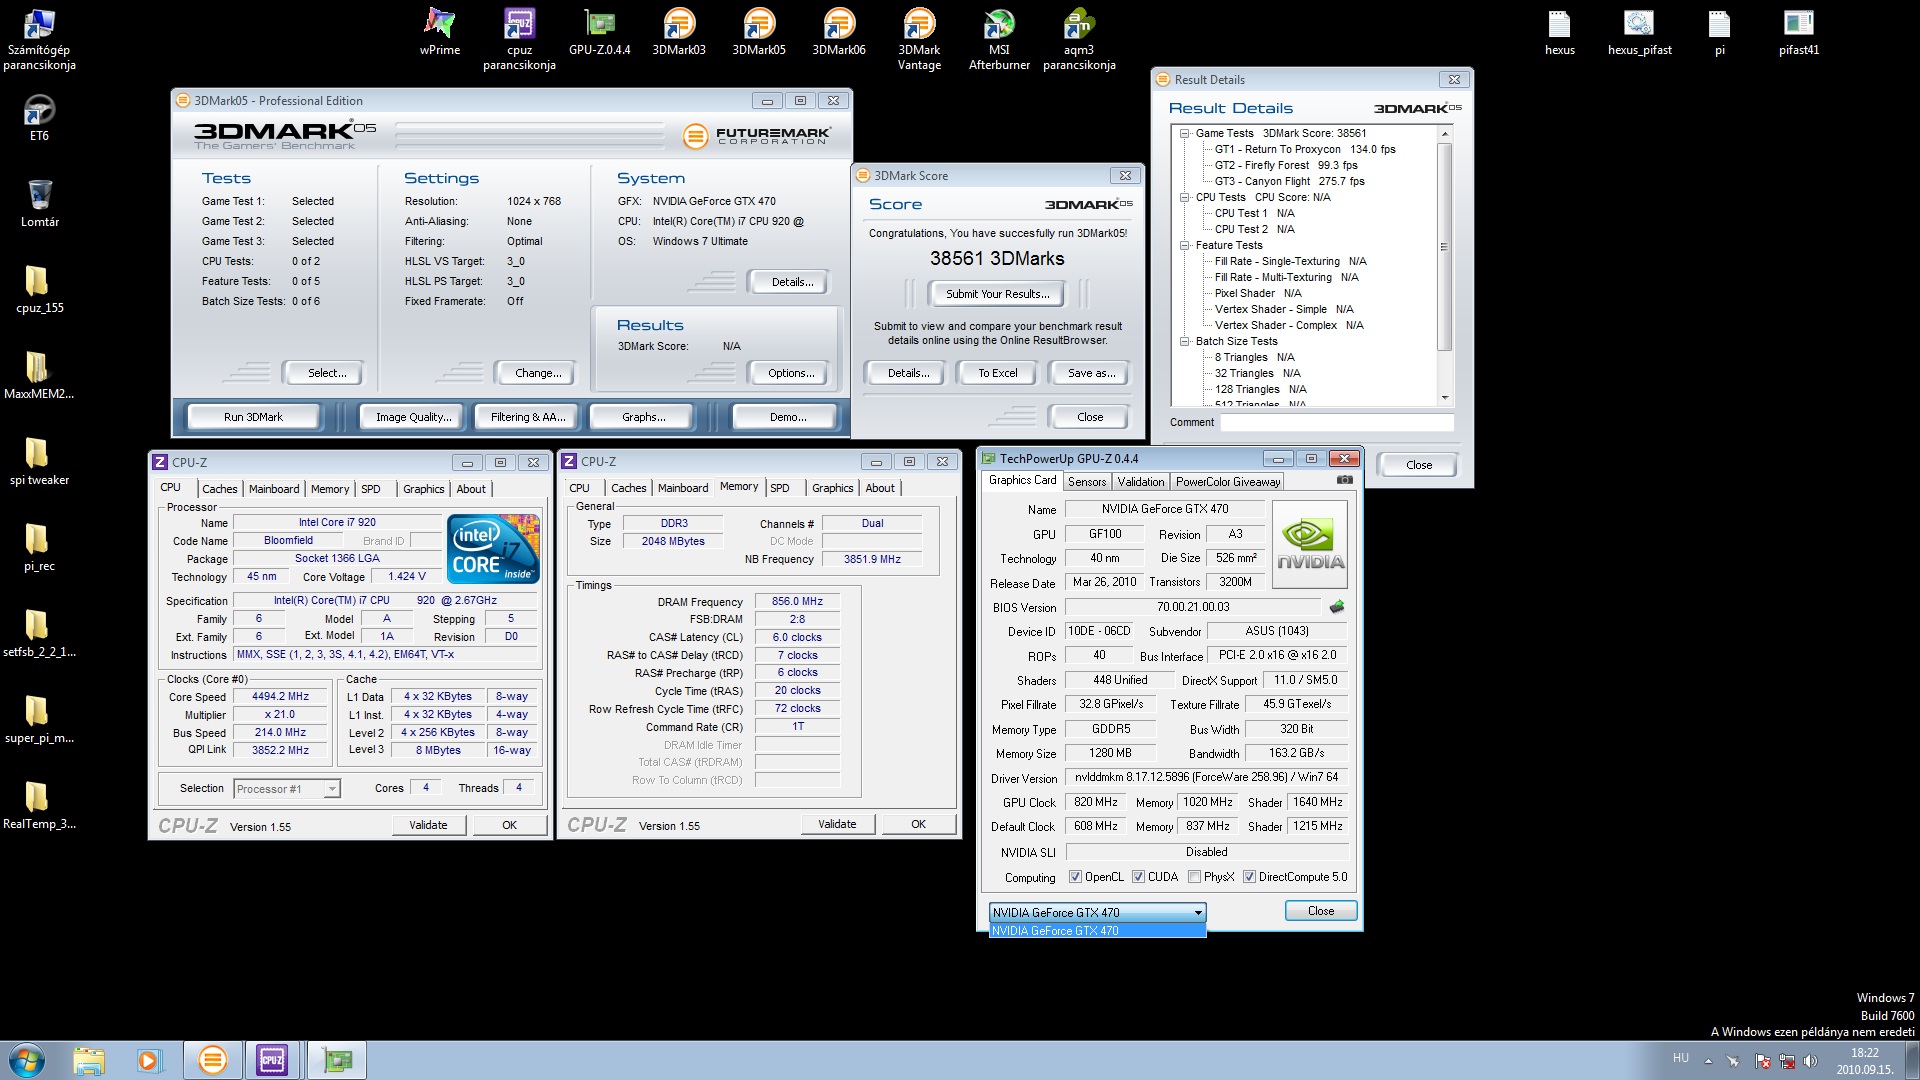Click the BIOS save icon in GPU-Z
1920x1080 pixels.
coord(1337,607)
